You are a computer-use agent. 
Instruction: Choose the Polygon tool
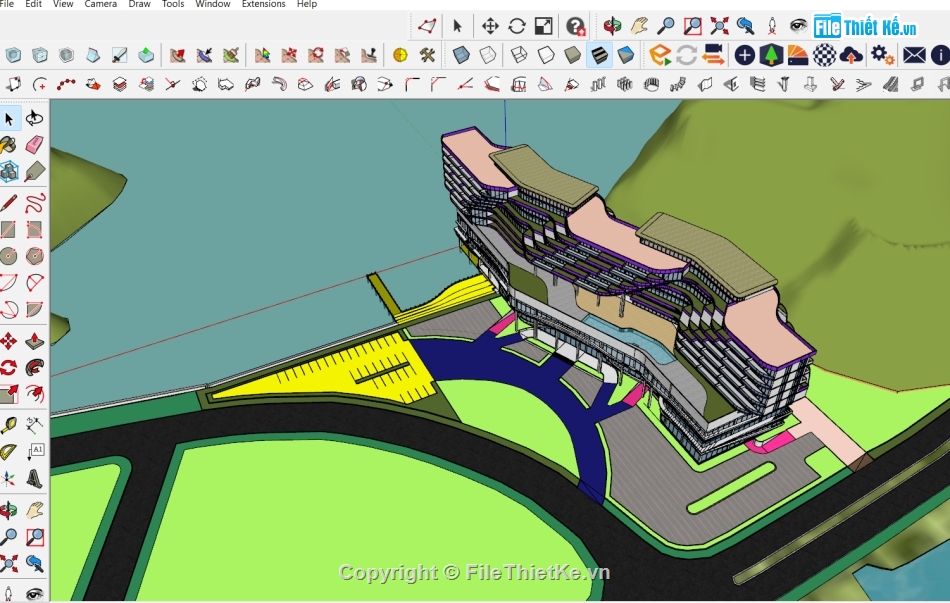(35, 256)
